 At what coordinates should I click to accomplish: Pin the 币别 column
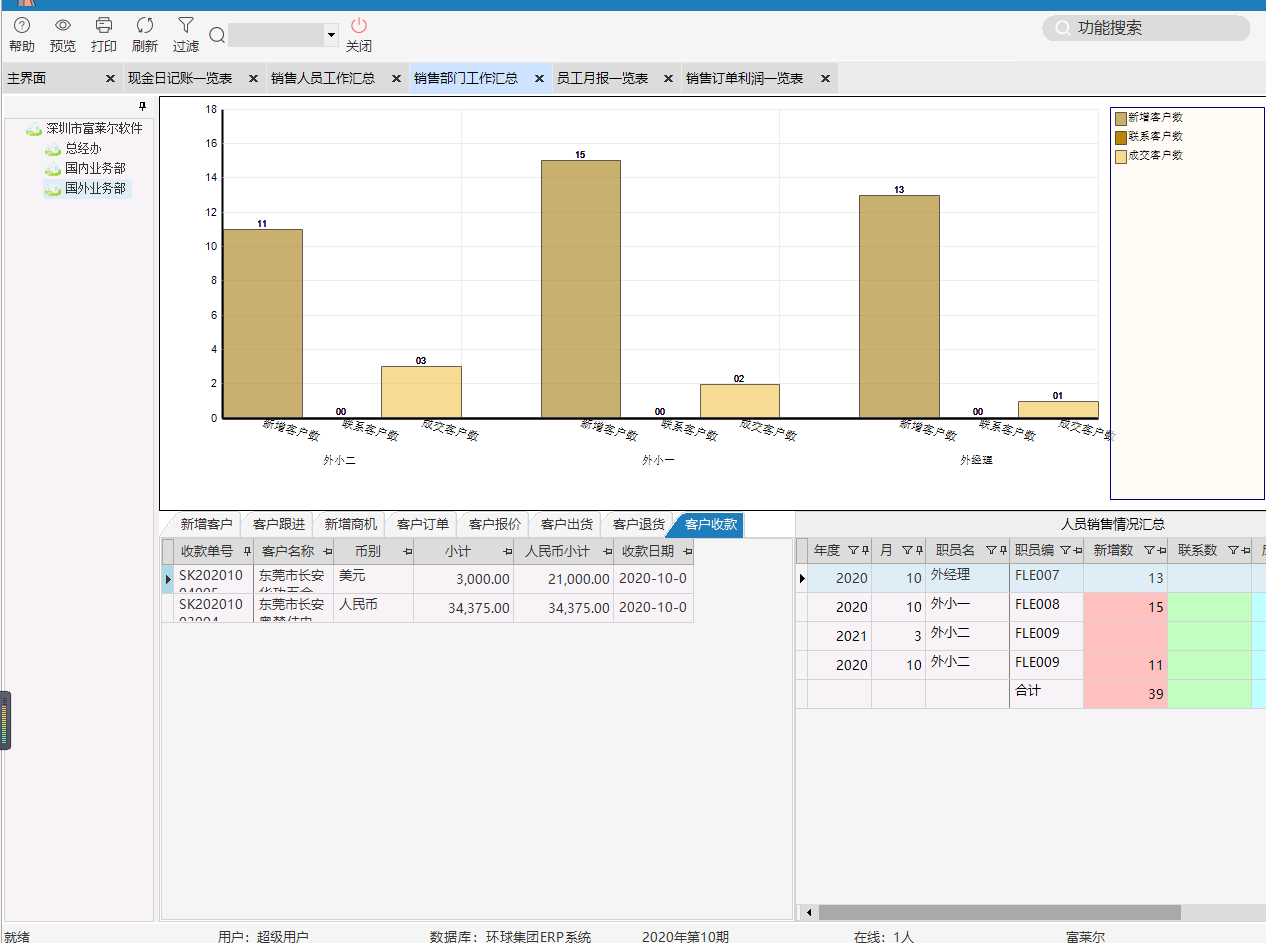tap(407, 552)
